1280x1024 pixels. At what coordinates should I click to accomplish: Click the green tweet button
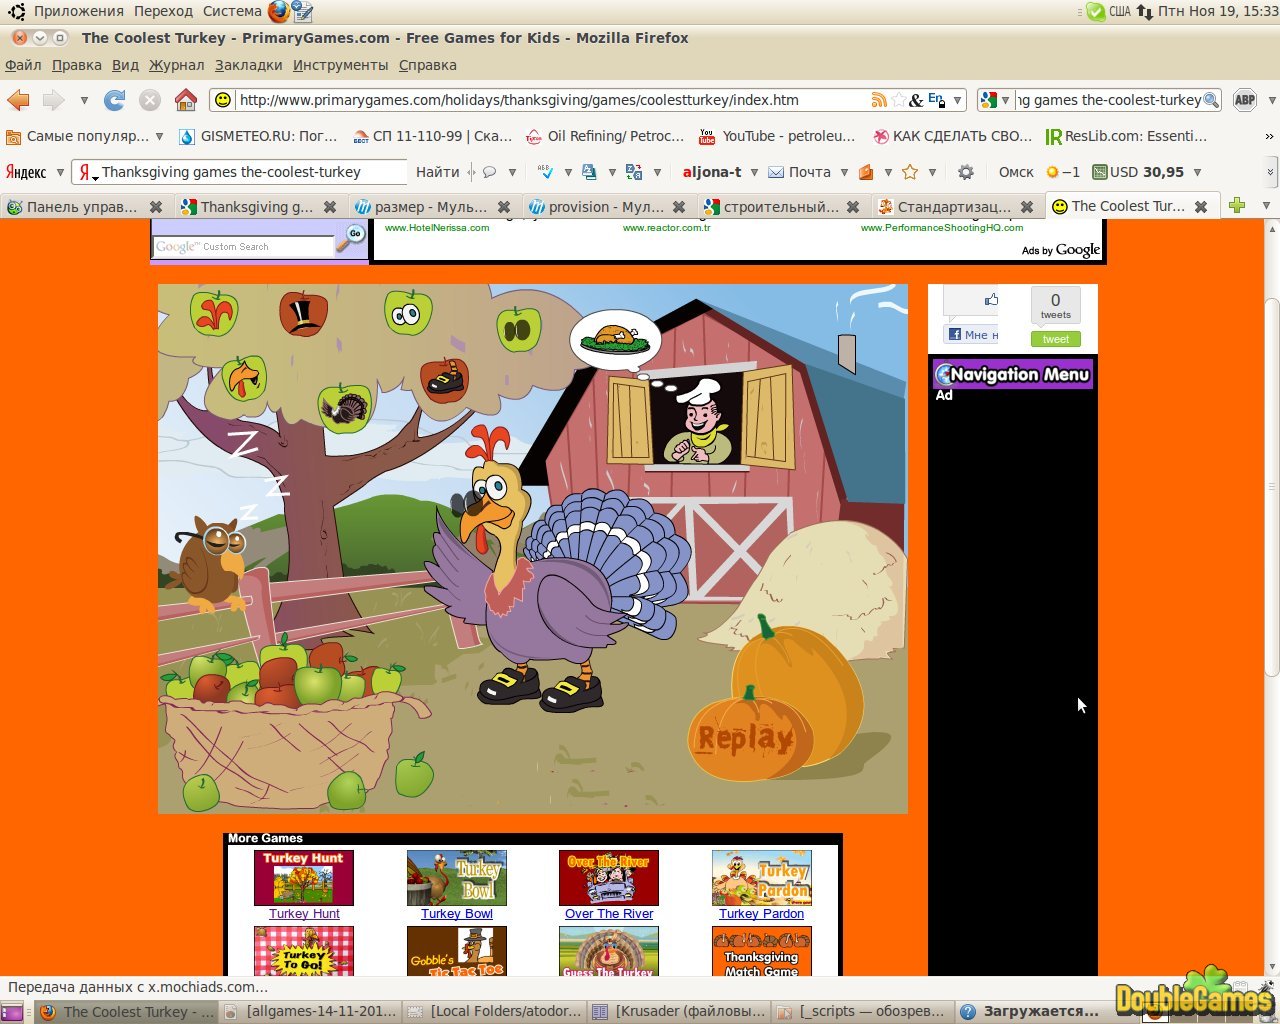1056,339
